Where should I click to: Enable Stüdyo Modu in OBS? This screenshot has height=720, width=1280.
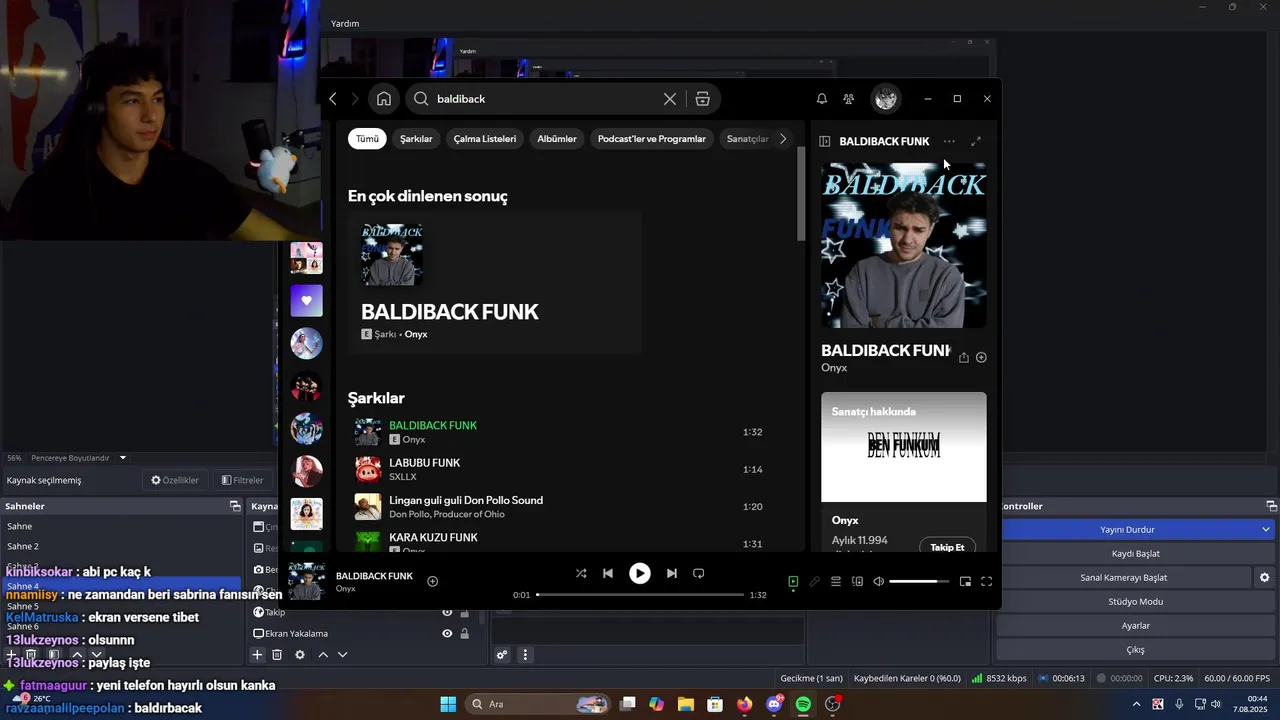tap(1136, 601)
